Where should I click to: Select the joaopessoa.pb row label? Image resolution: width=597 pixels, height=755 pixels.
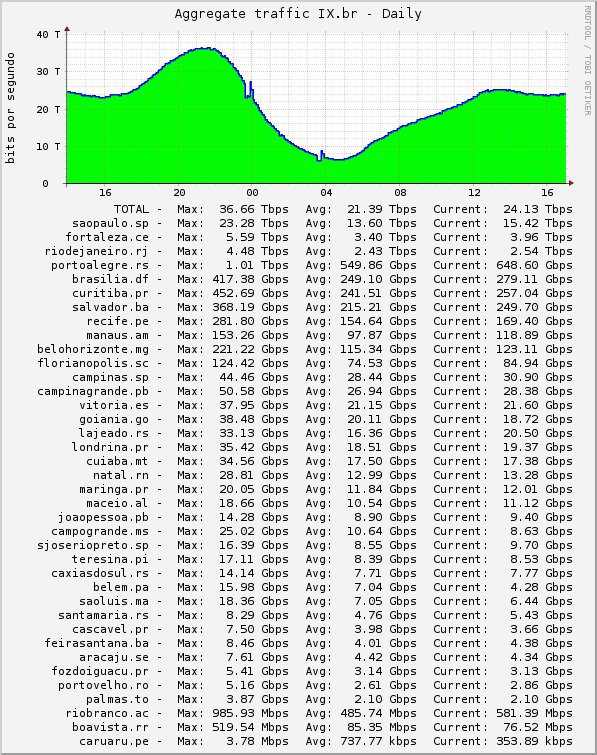tap(104, 517)
